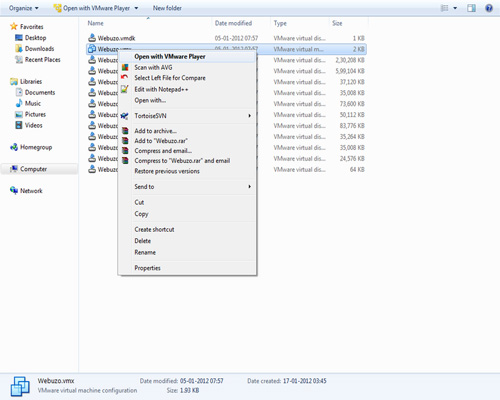Choose Restore previous versions

point(167,171)
